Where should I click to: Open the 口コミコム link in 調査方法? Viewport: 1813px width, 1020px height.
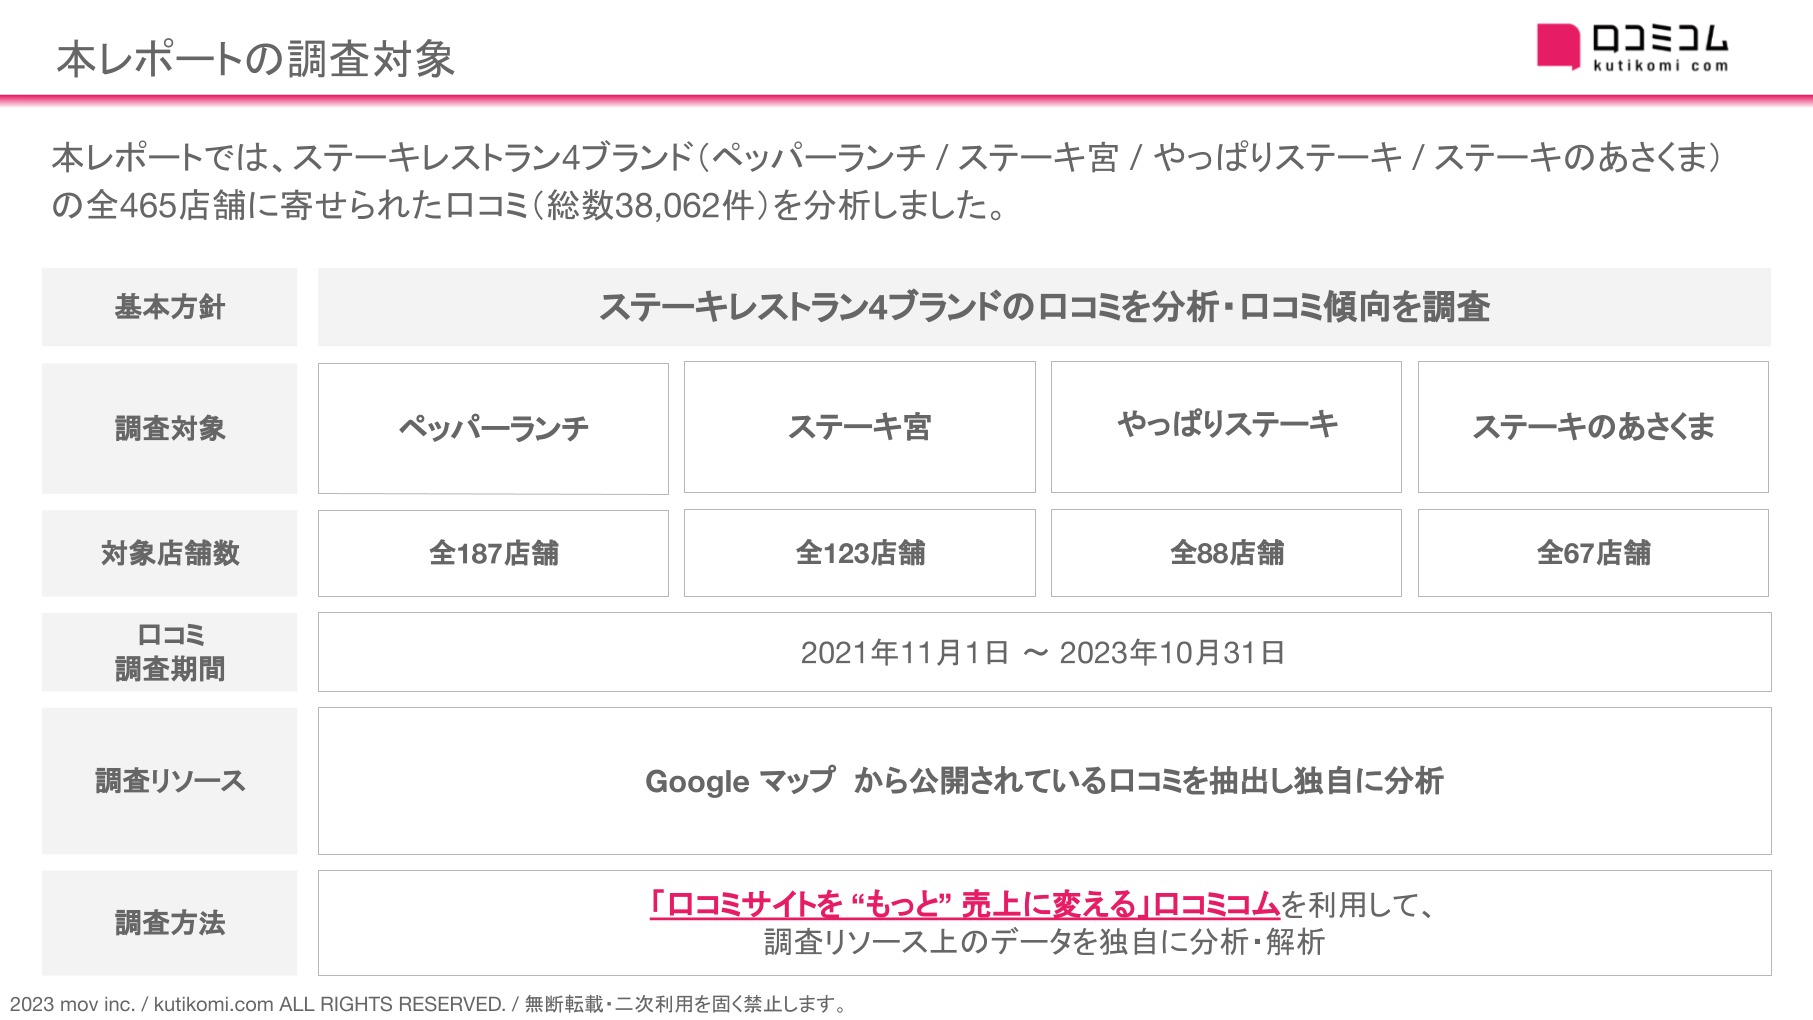point(964,904)
